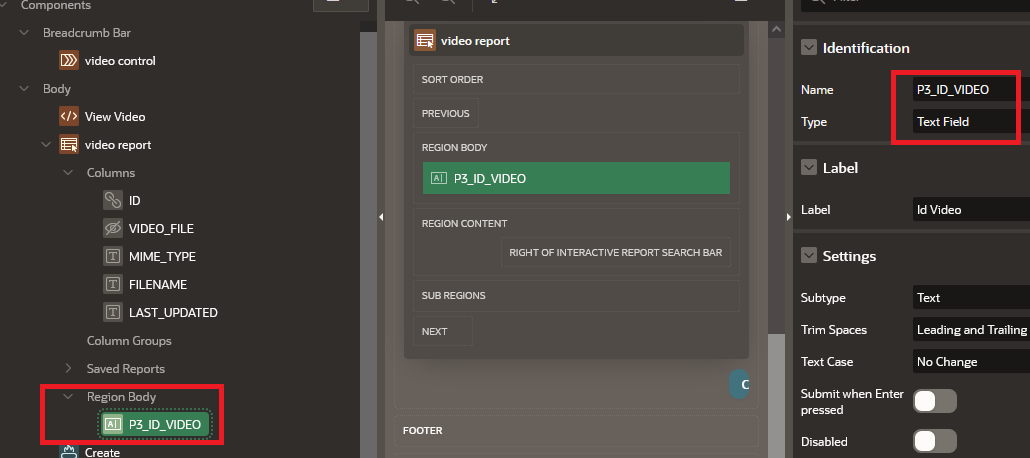
Task: Click the video report icon in layout header
Action: click(425, 41)
